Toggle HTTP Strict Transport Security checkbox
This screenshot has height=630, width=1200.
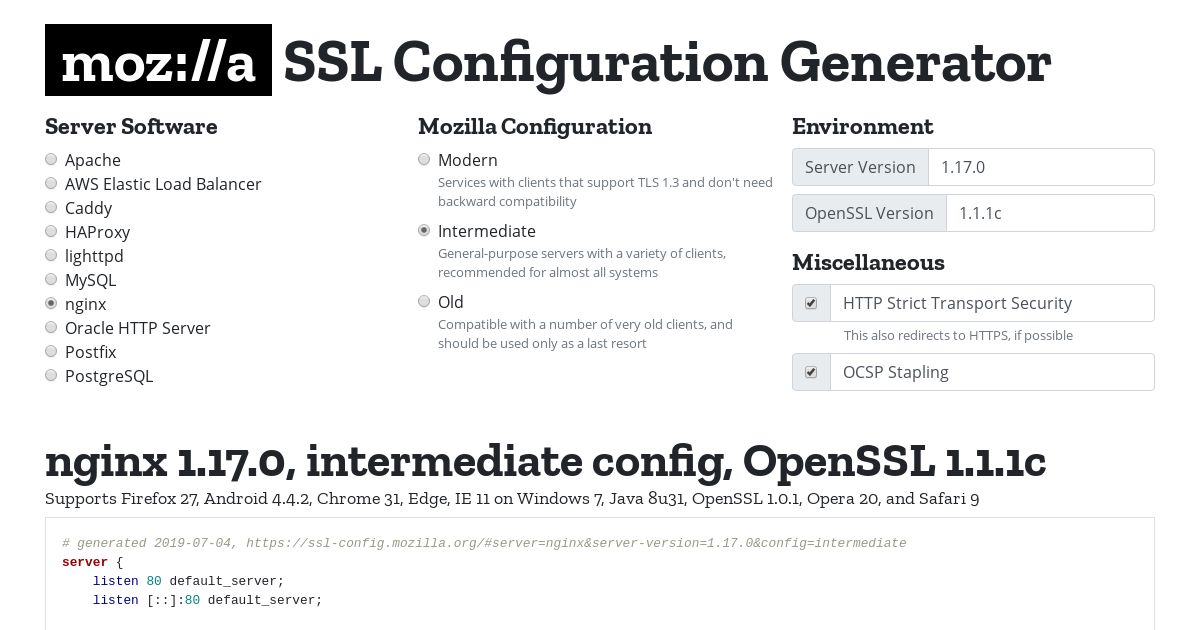(811, 303)
